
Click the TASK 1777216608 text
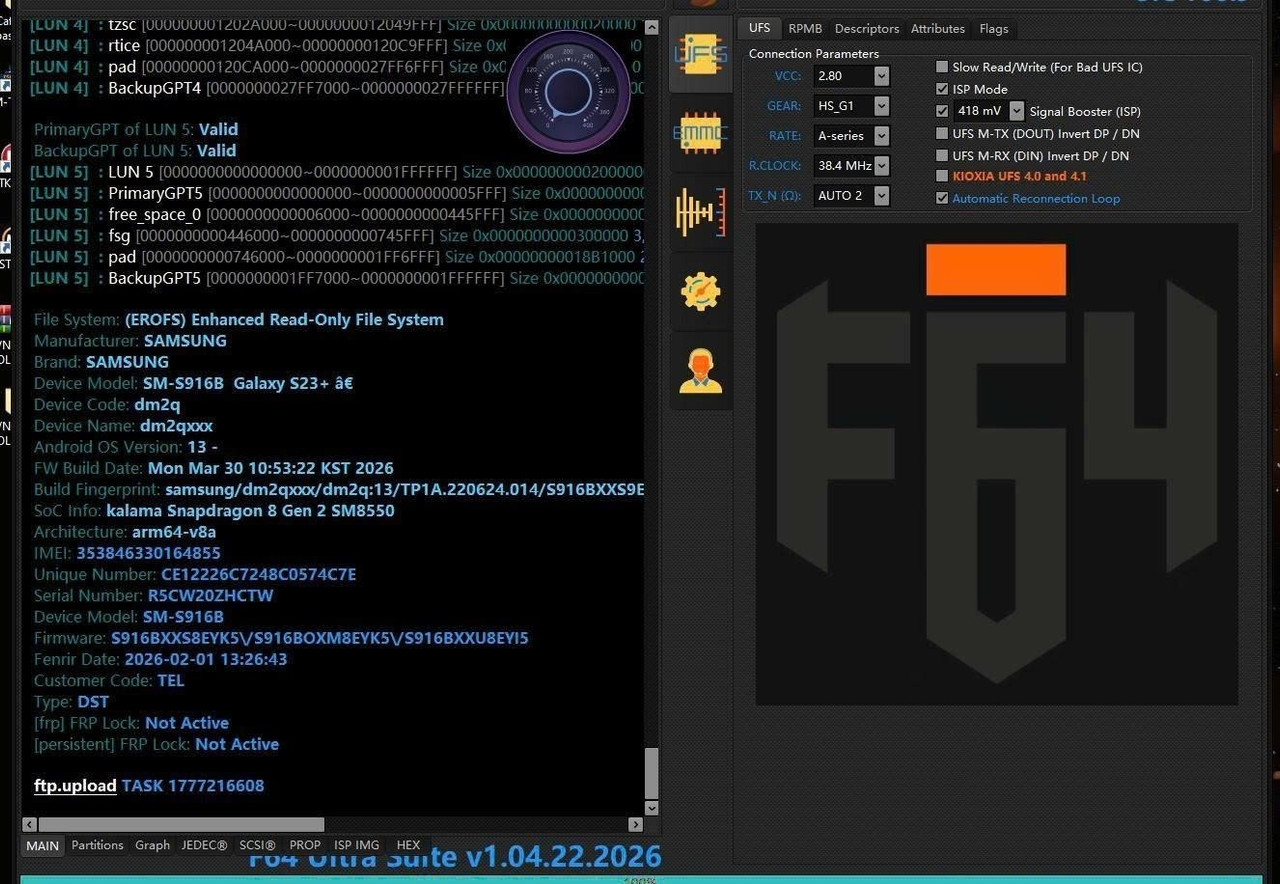tap(193, 786)
